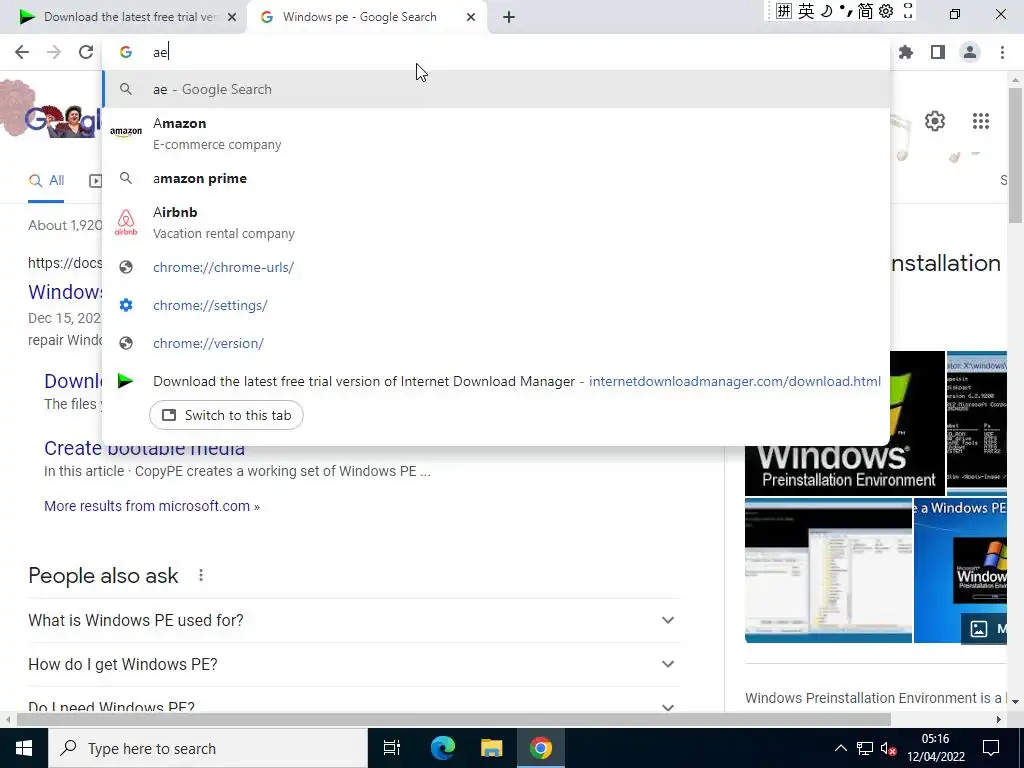Click the address bar containing 'ae'
Screen dimensions: 1024x768
coord(496,52)
